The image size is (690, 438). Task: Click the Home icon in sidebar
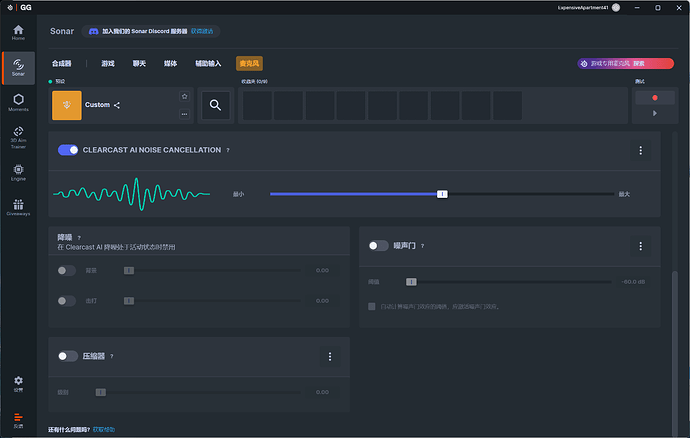pyautogui.click(x=18, y=33)
